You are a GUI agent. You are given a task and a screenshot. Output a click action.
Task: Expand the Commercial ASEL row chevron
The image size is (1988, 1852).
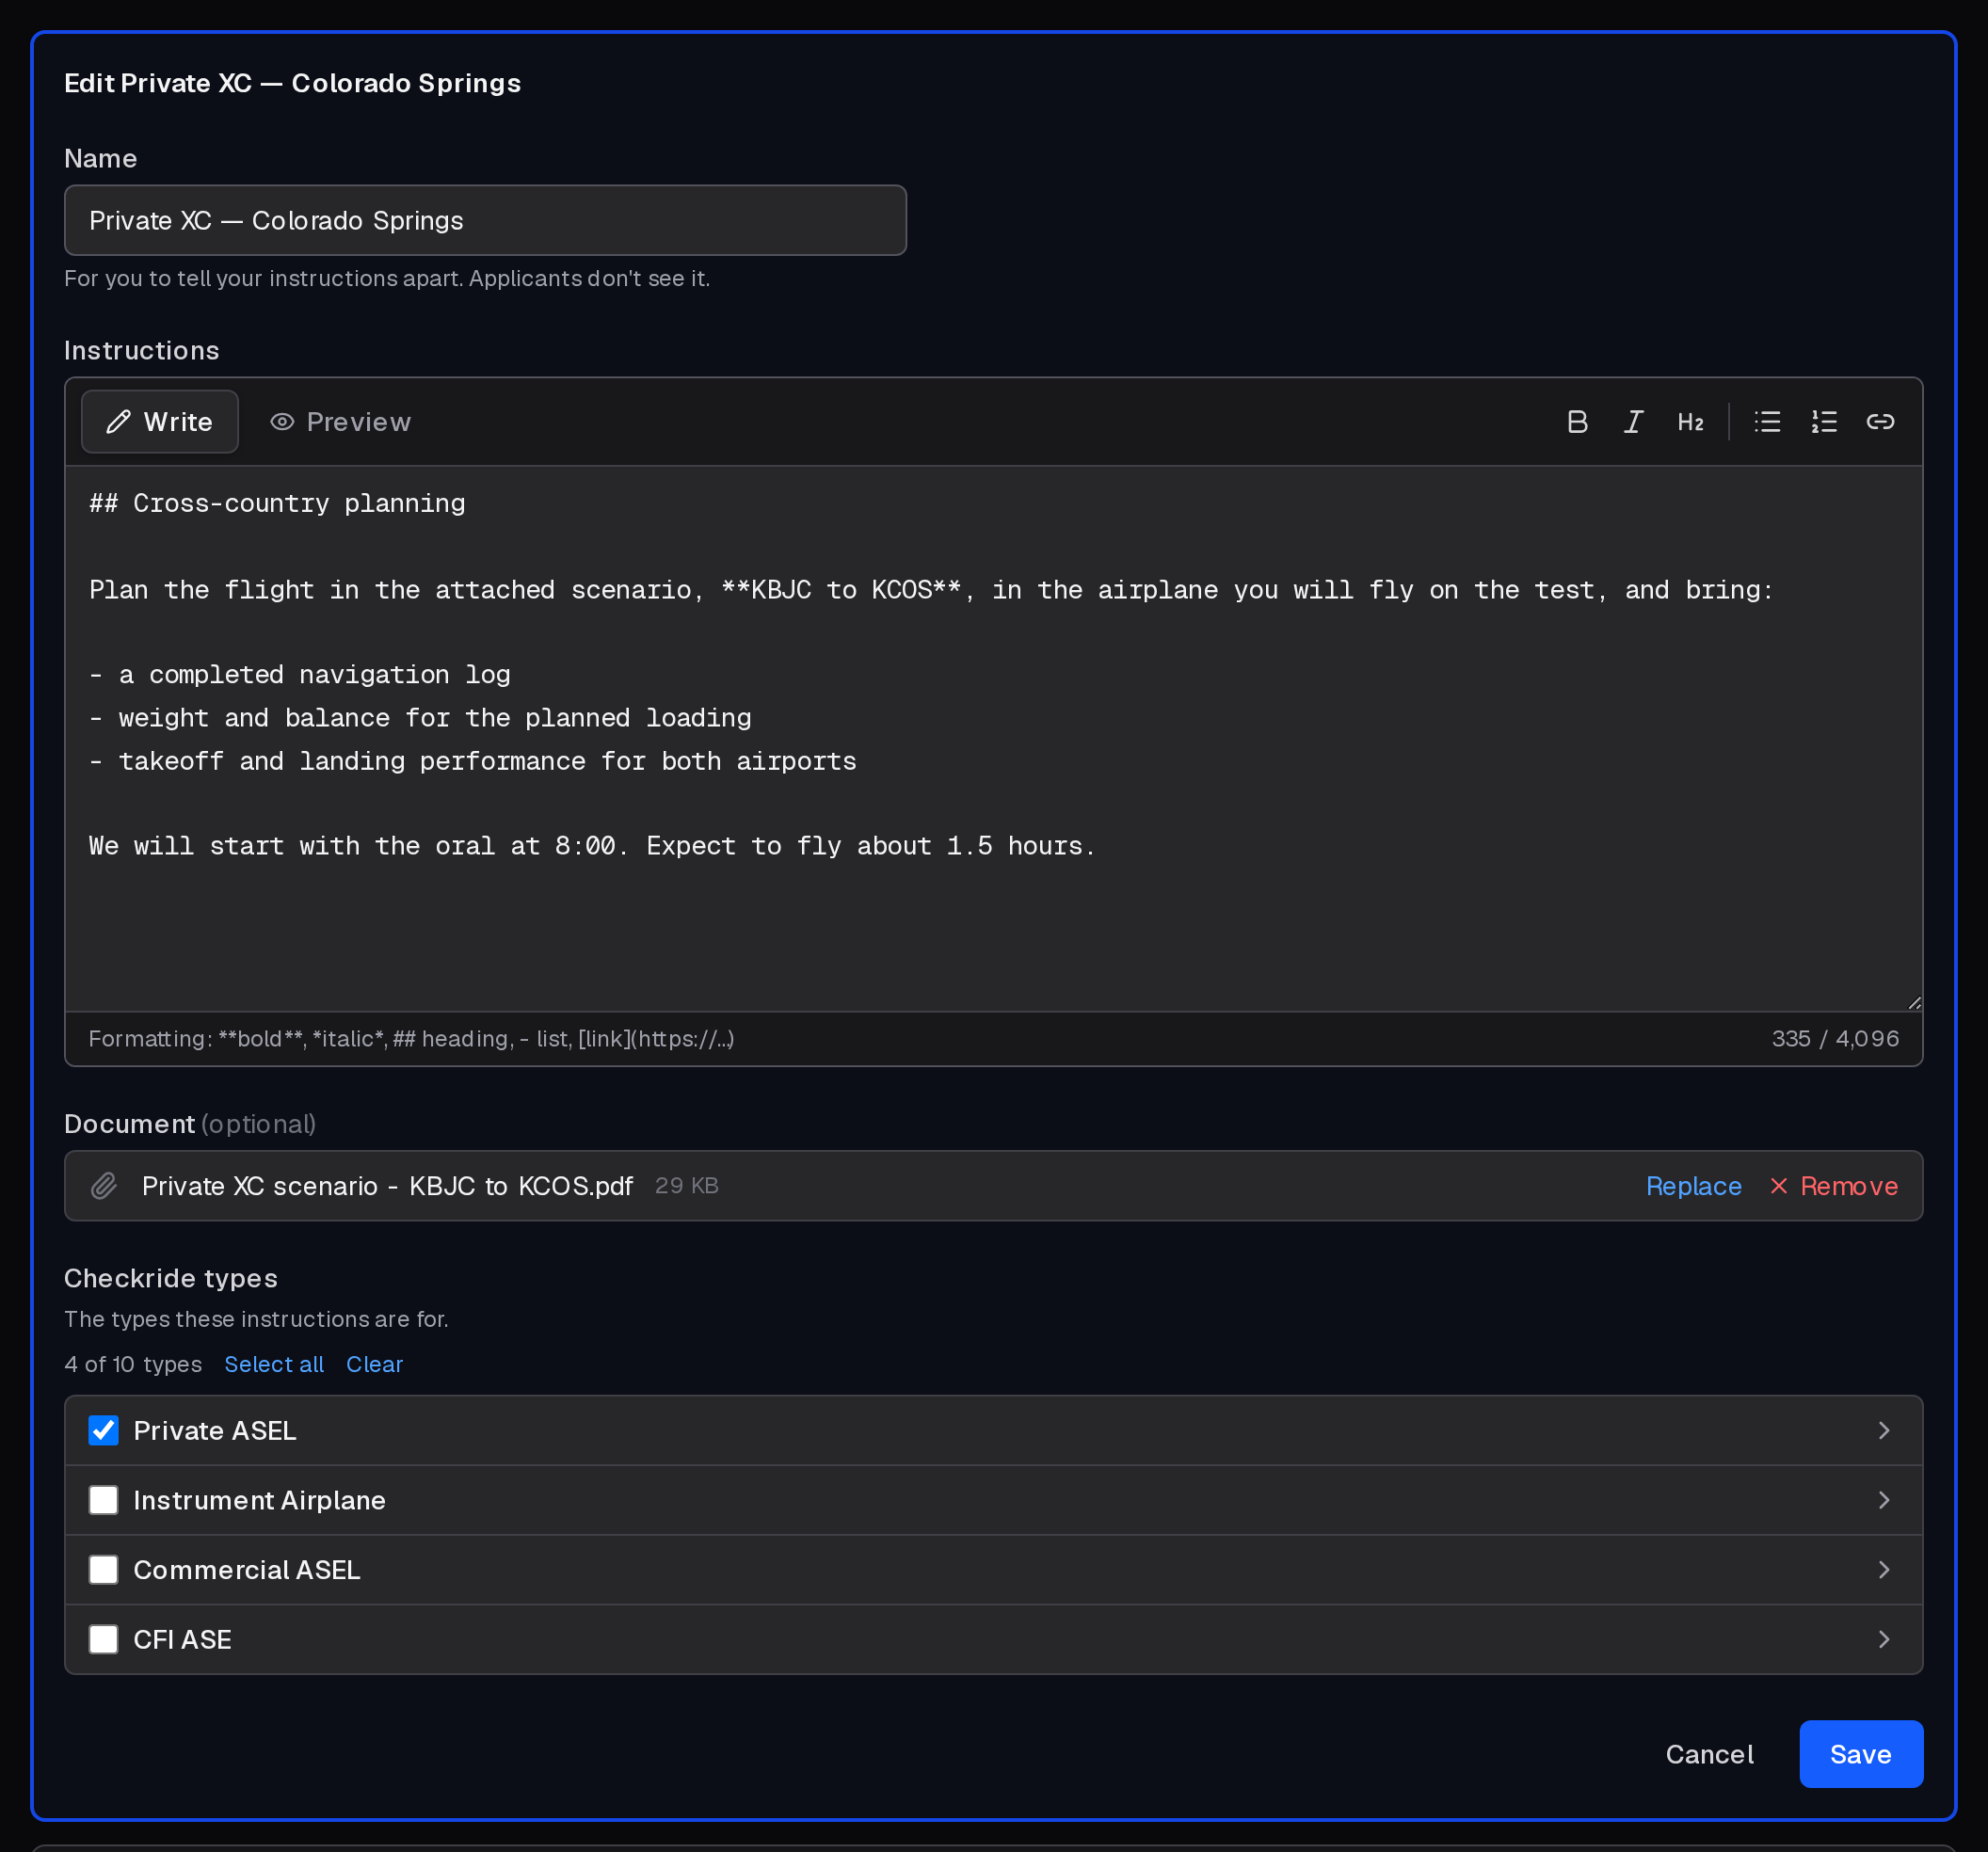[x=1884, y=1570]
